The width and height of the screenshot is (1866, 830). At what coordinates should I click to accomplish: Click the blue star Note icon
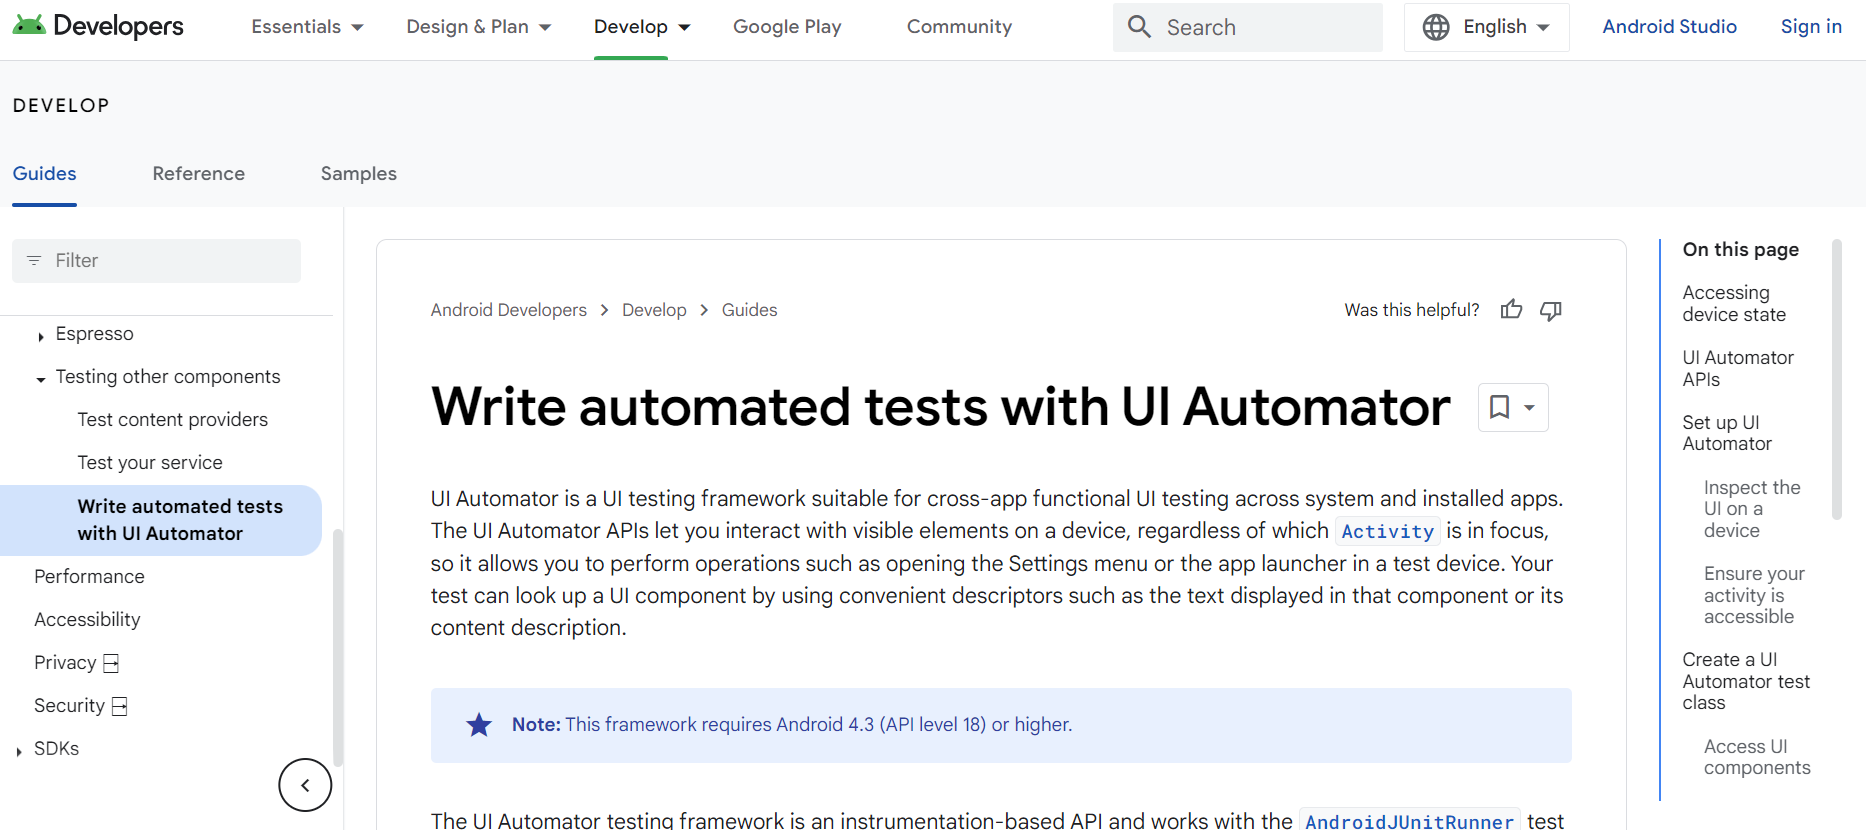(x=479, y=725)
